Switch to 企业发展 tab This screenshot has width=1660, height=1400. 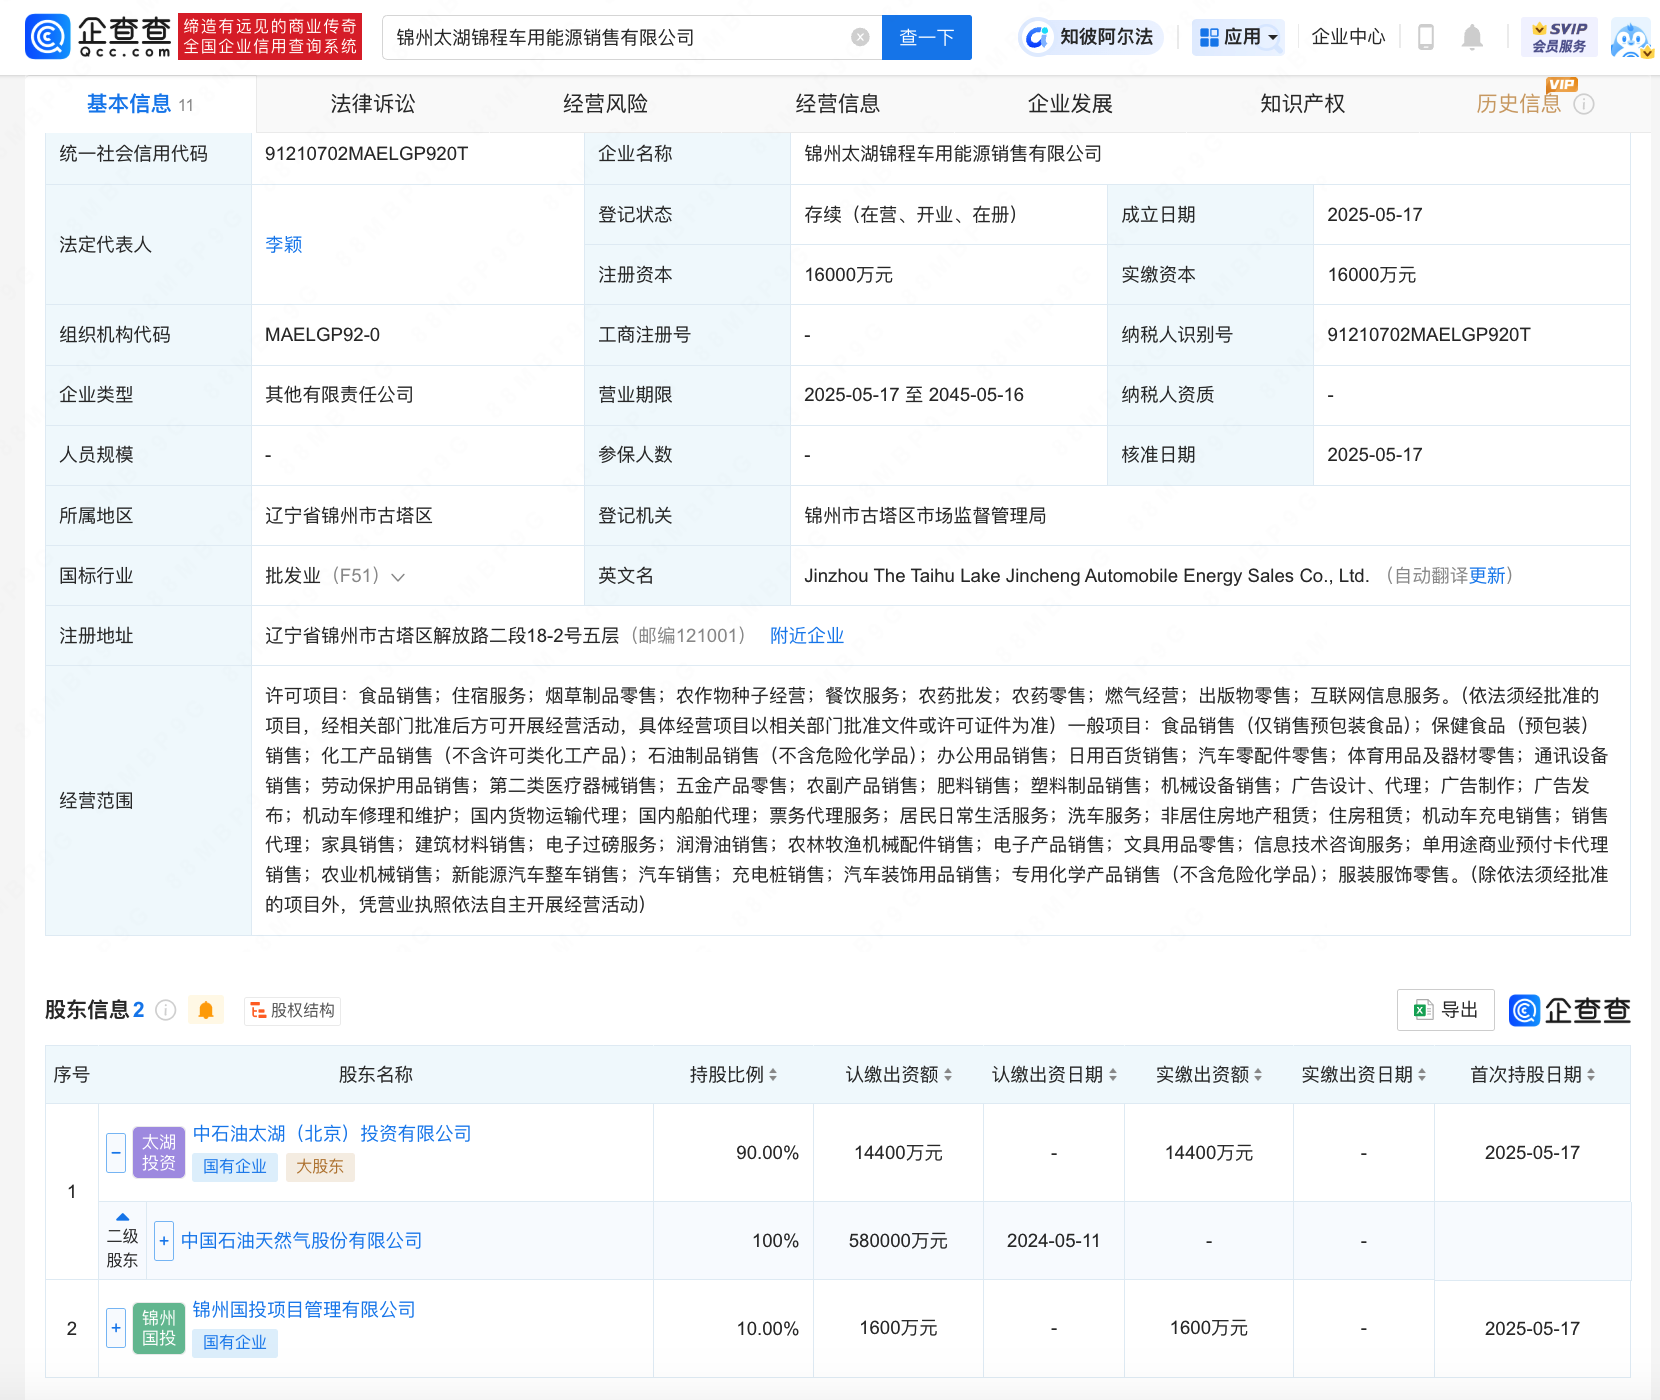tap(1070, 104)
